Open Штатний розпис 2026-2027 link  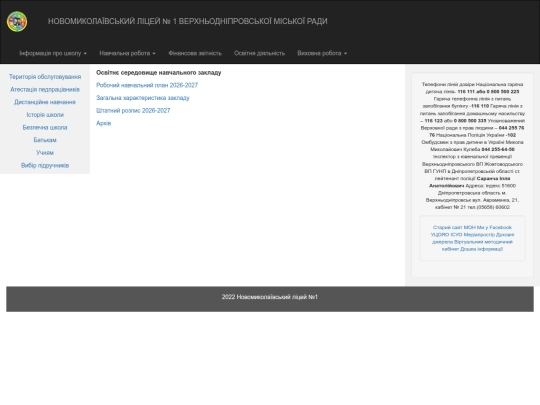pyautogui.click(x=133, y=111)
